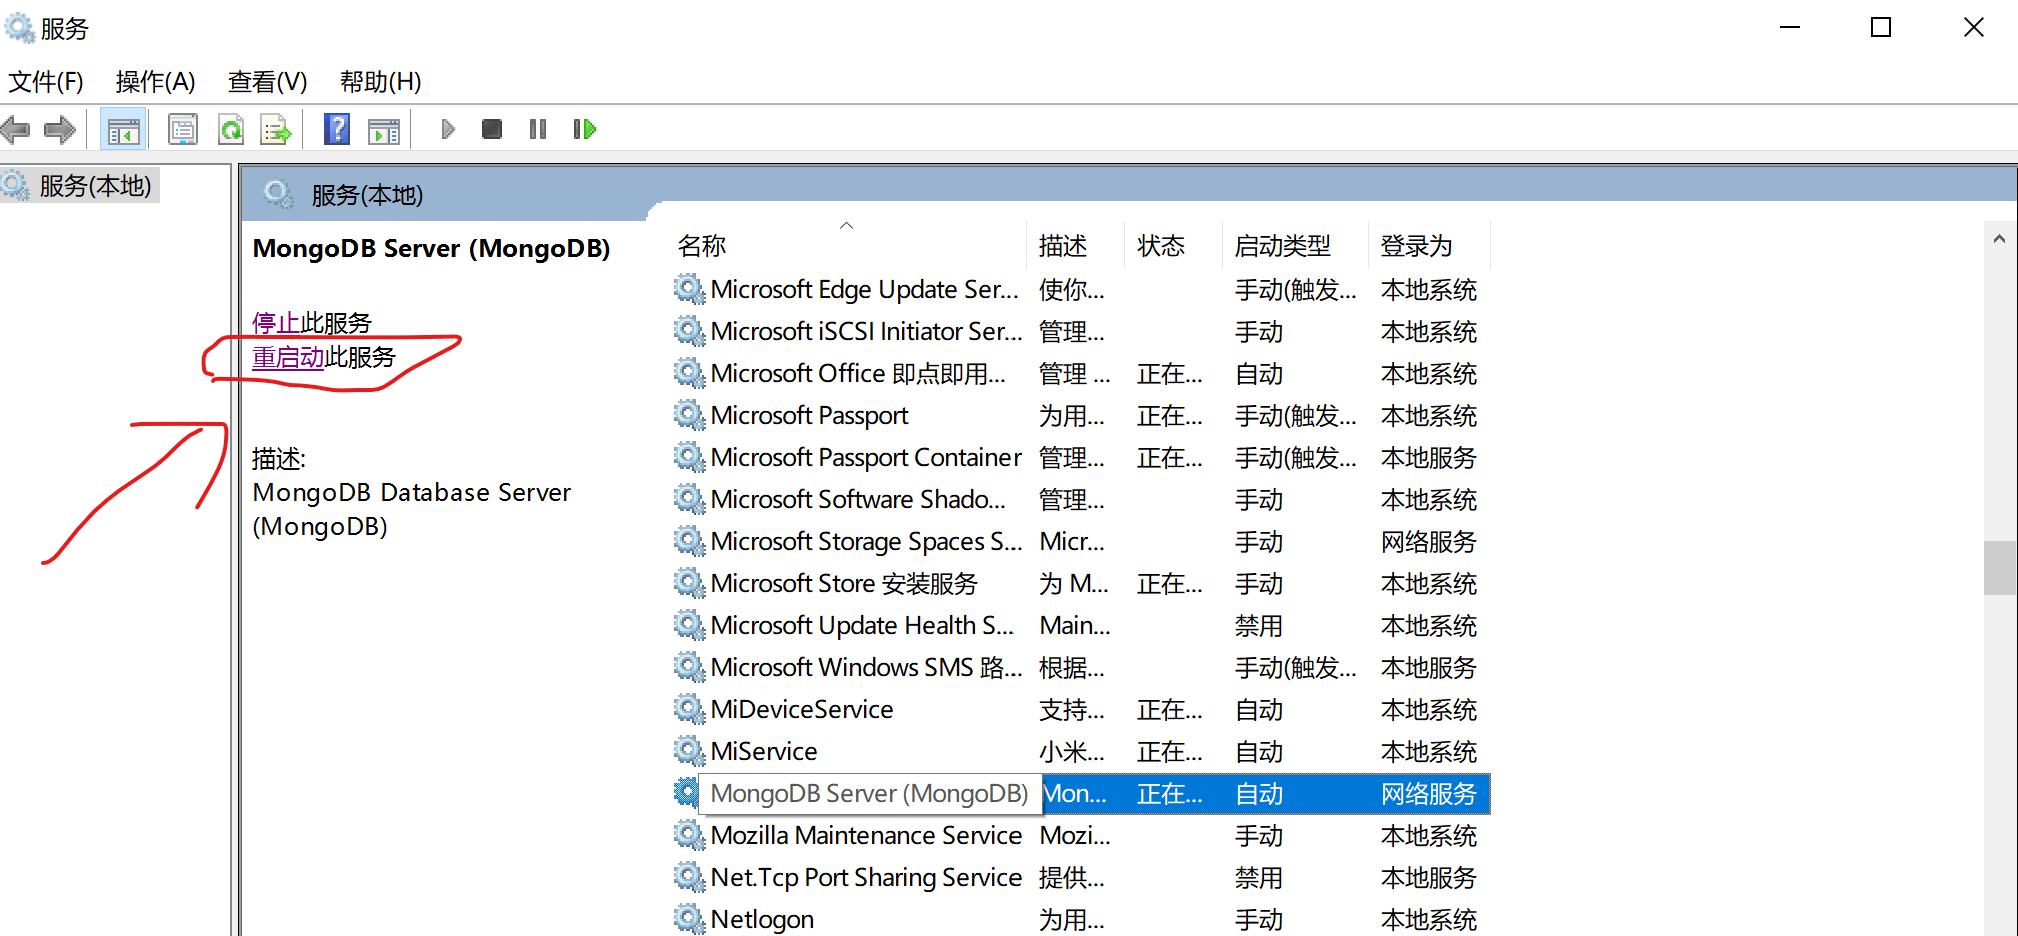Viewport: 2018px width, 936px height.
Task: Pause the service with the pause icon
Action: 538,129
